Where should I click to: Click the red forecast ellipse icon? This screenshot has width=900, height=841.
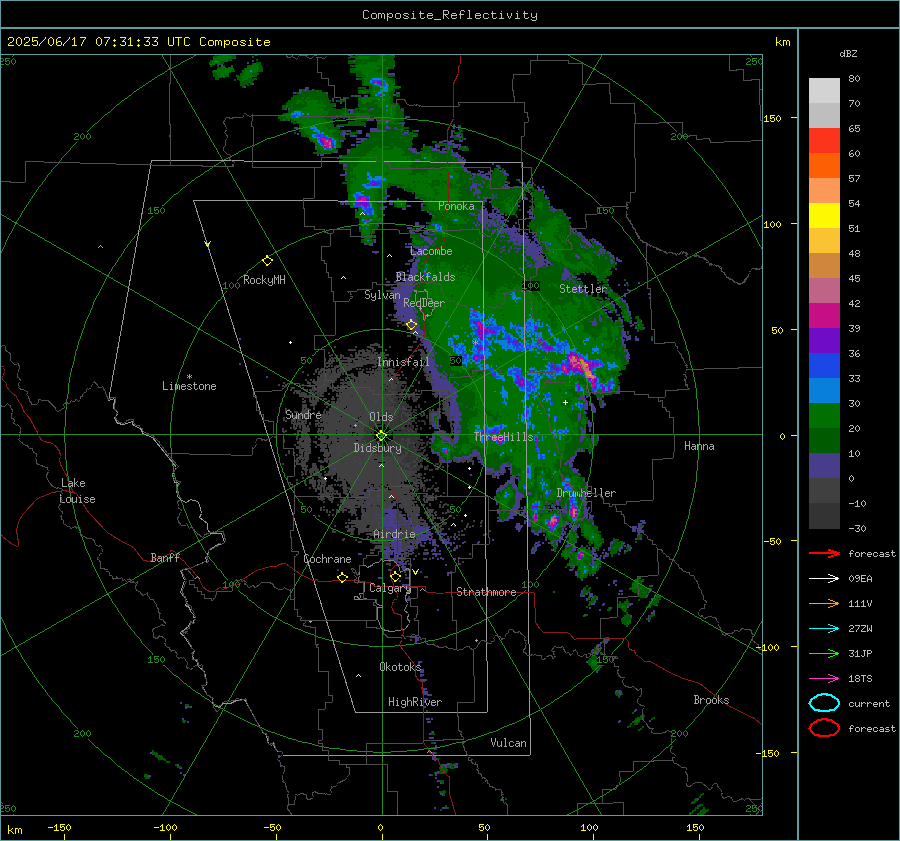click(x=824, y=728)
